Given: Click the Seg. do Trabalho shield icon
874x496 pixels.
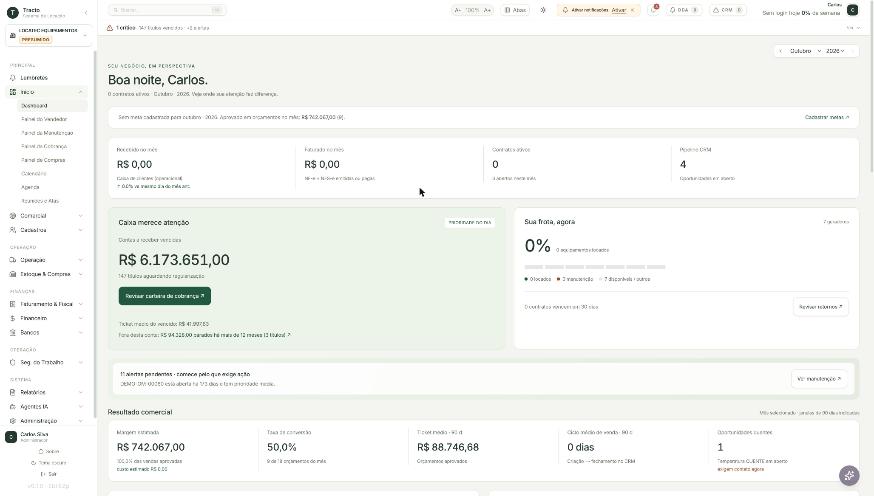Looking at the screenshot, I should [13, 362].
